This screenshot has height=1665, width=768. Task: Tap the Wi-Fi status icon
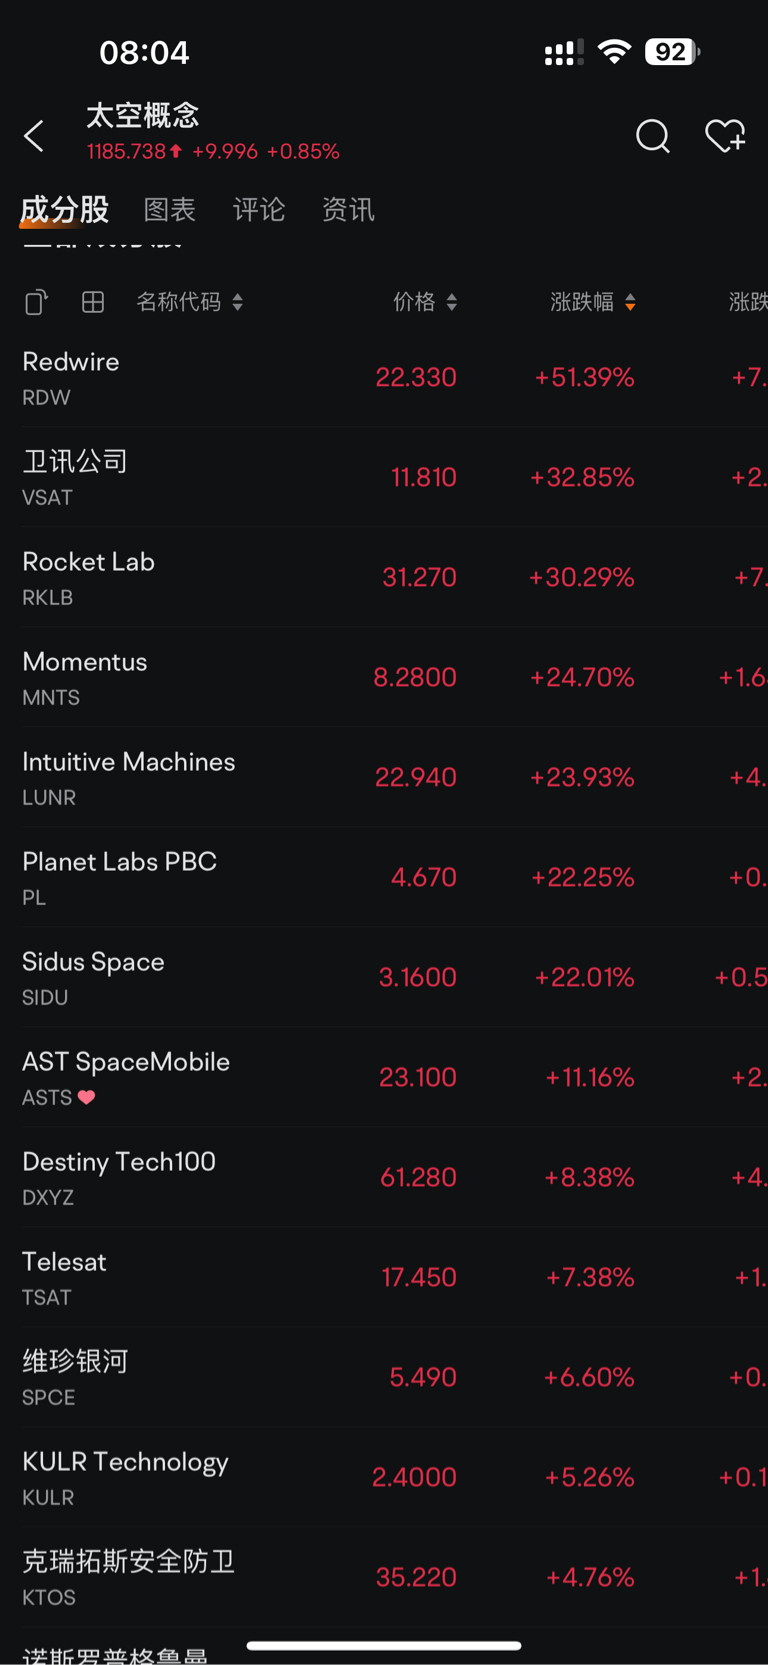pos(614,52)
